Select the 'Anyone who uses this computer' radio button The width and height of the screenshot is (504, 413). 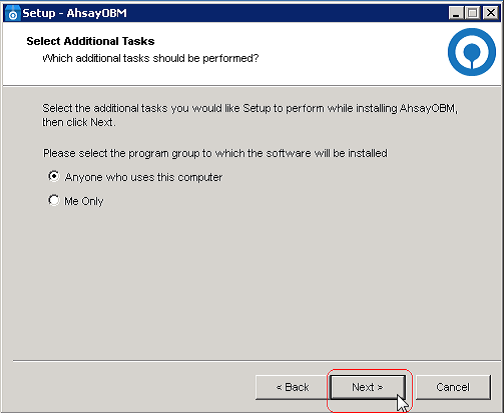(x=54, y=176)
